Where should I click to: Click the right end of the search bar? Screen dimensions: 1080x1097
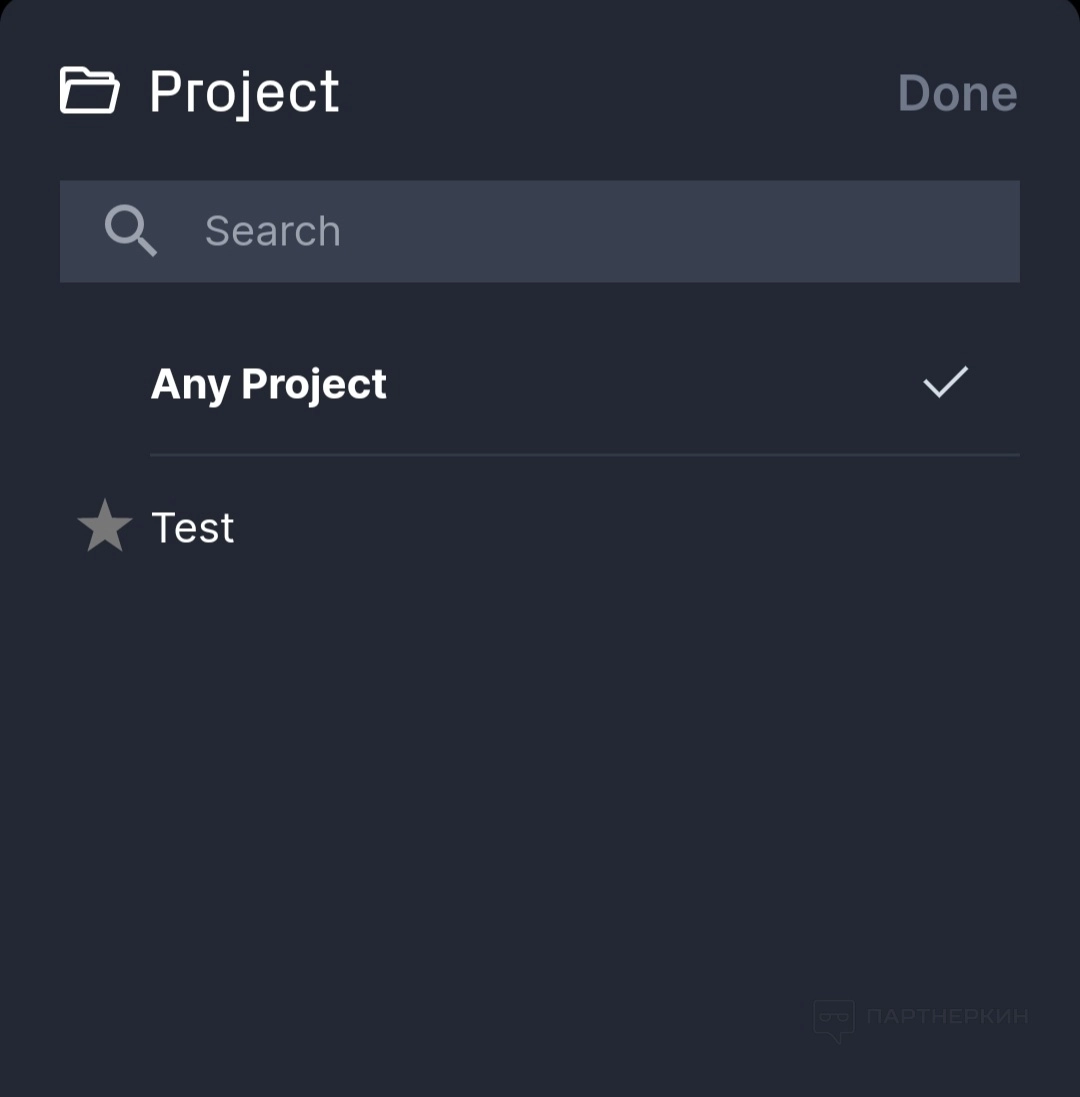(980, 231)
